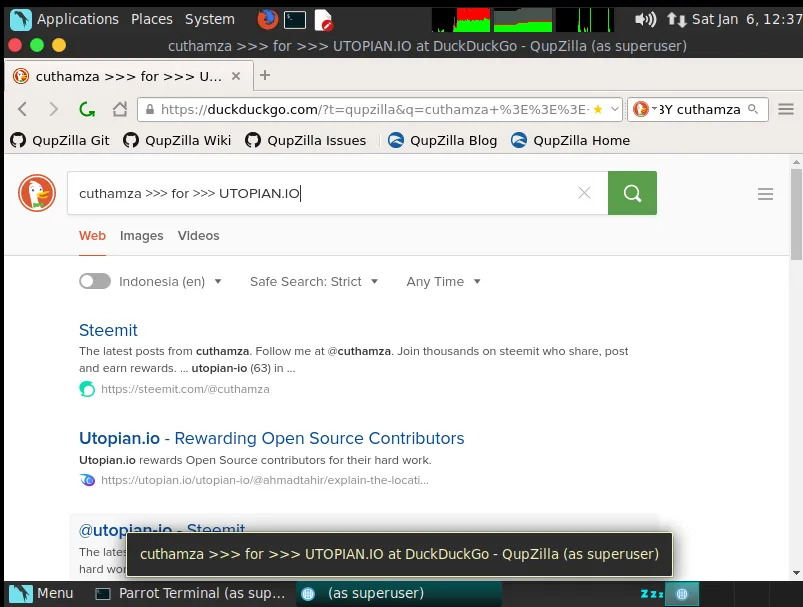
Task: Launch terminal from top panel icon
Action: (295, 20)
